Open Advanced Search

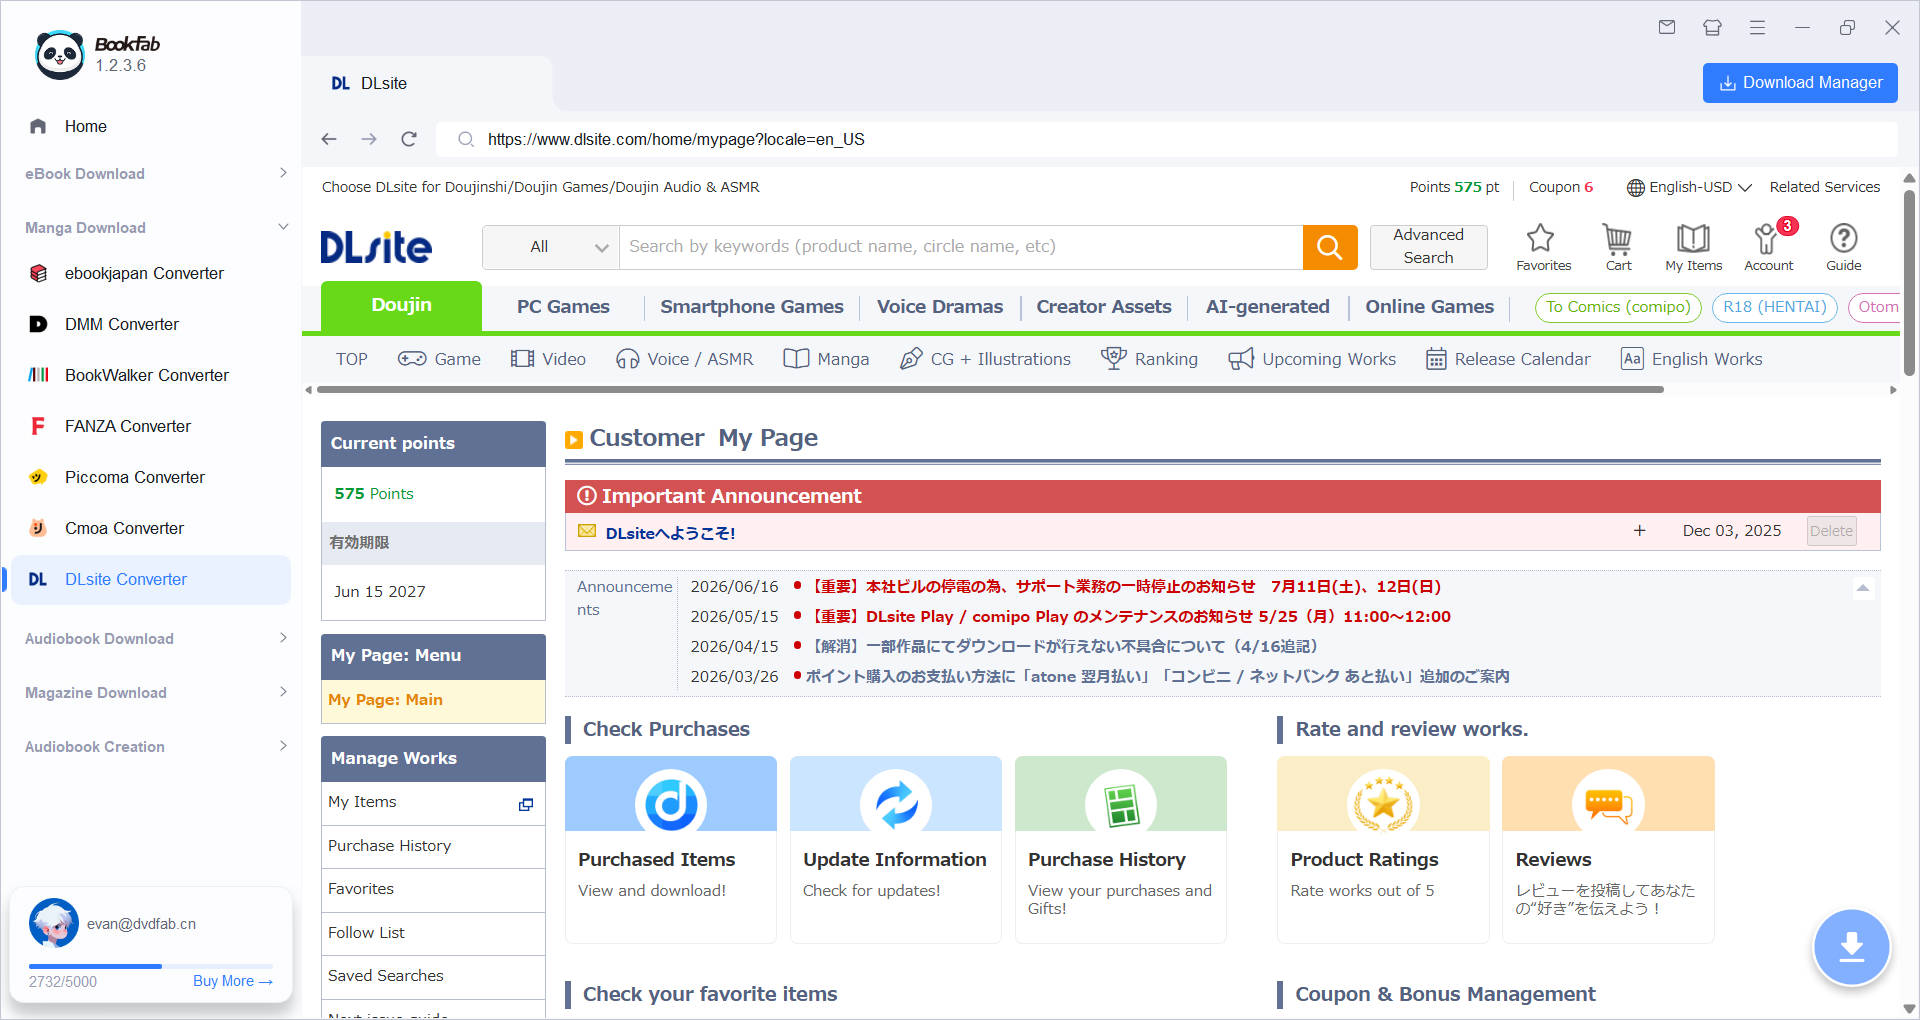tap(1428, 246)
